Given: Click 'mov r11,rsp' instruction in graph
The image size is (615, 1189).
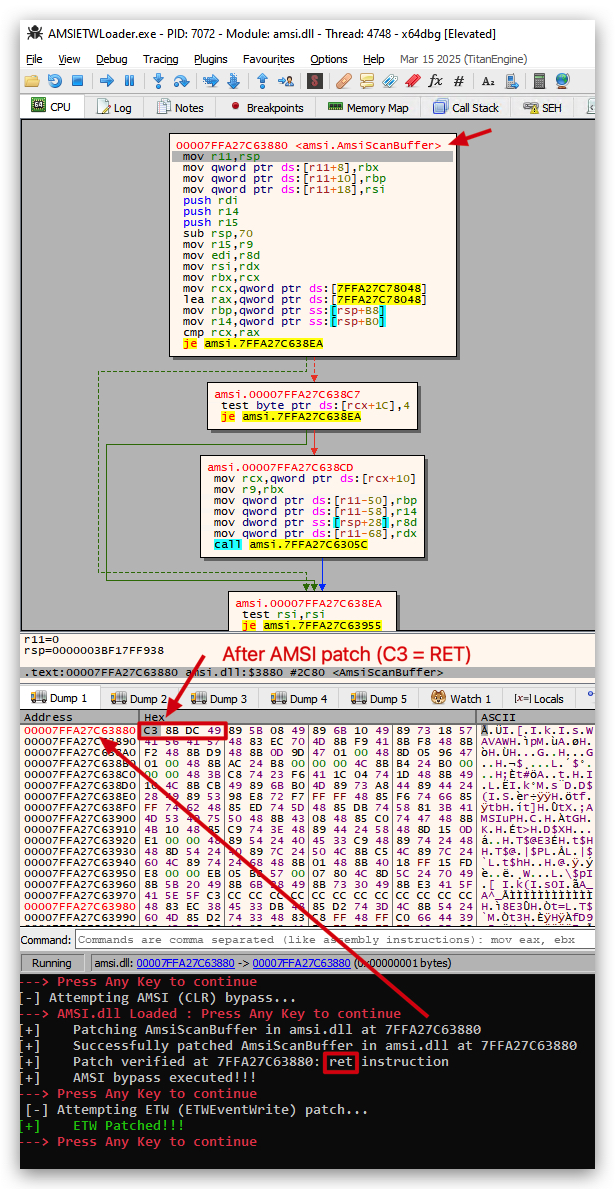Looking at the screenshot, I should [x=220, y=156].
